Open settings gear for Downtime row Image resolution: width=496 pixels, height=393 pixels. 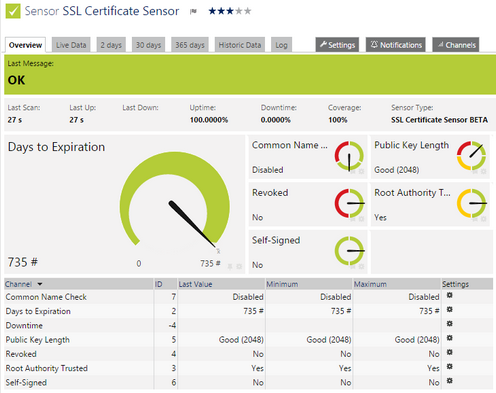point(450,324)
